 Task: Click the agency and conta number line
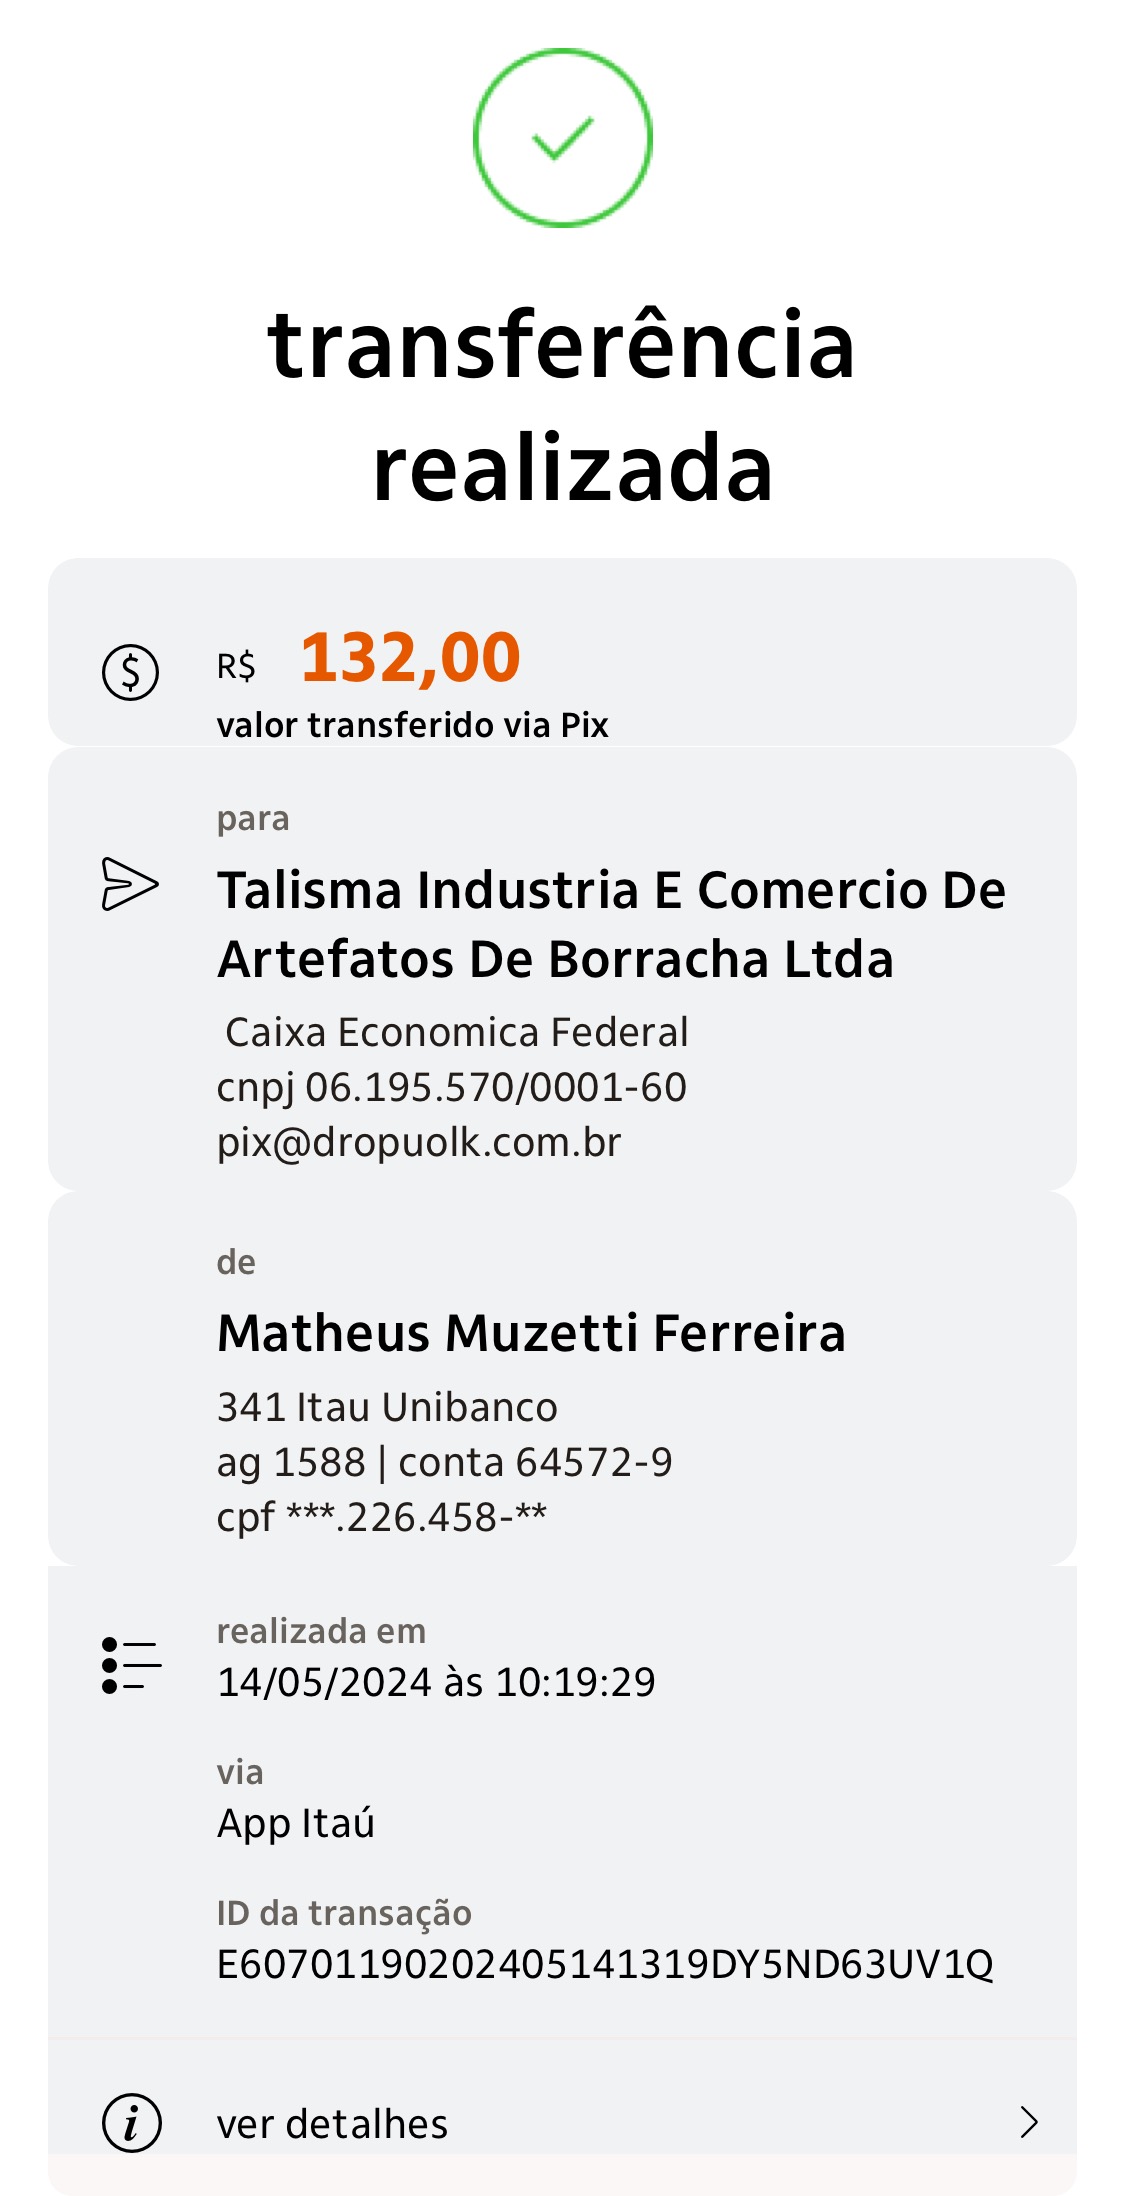point(445,1462)
